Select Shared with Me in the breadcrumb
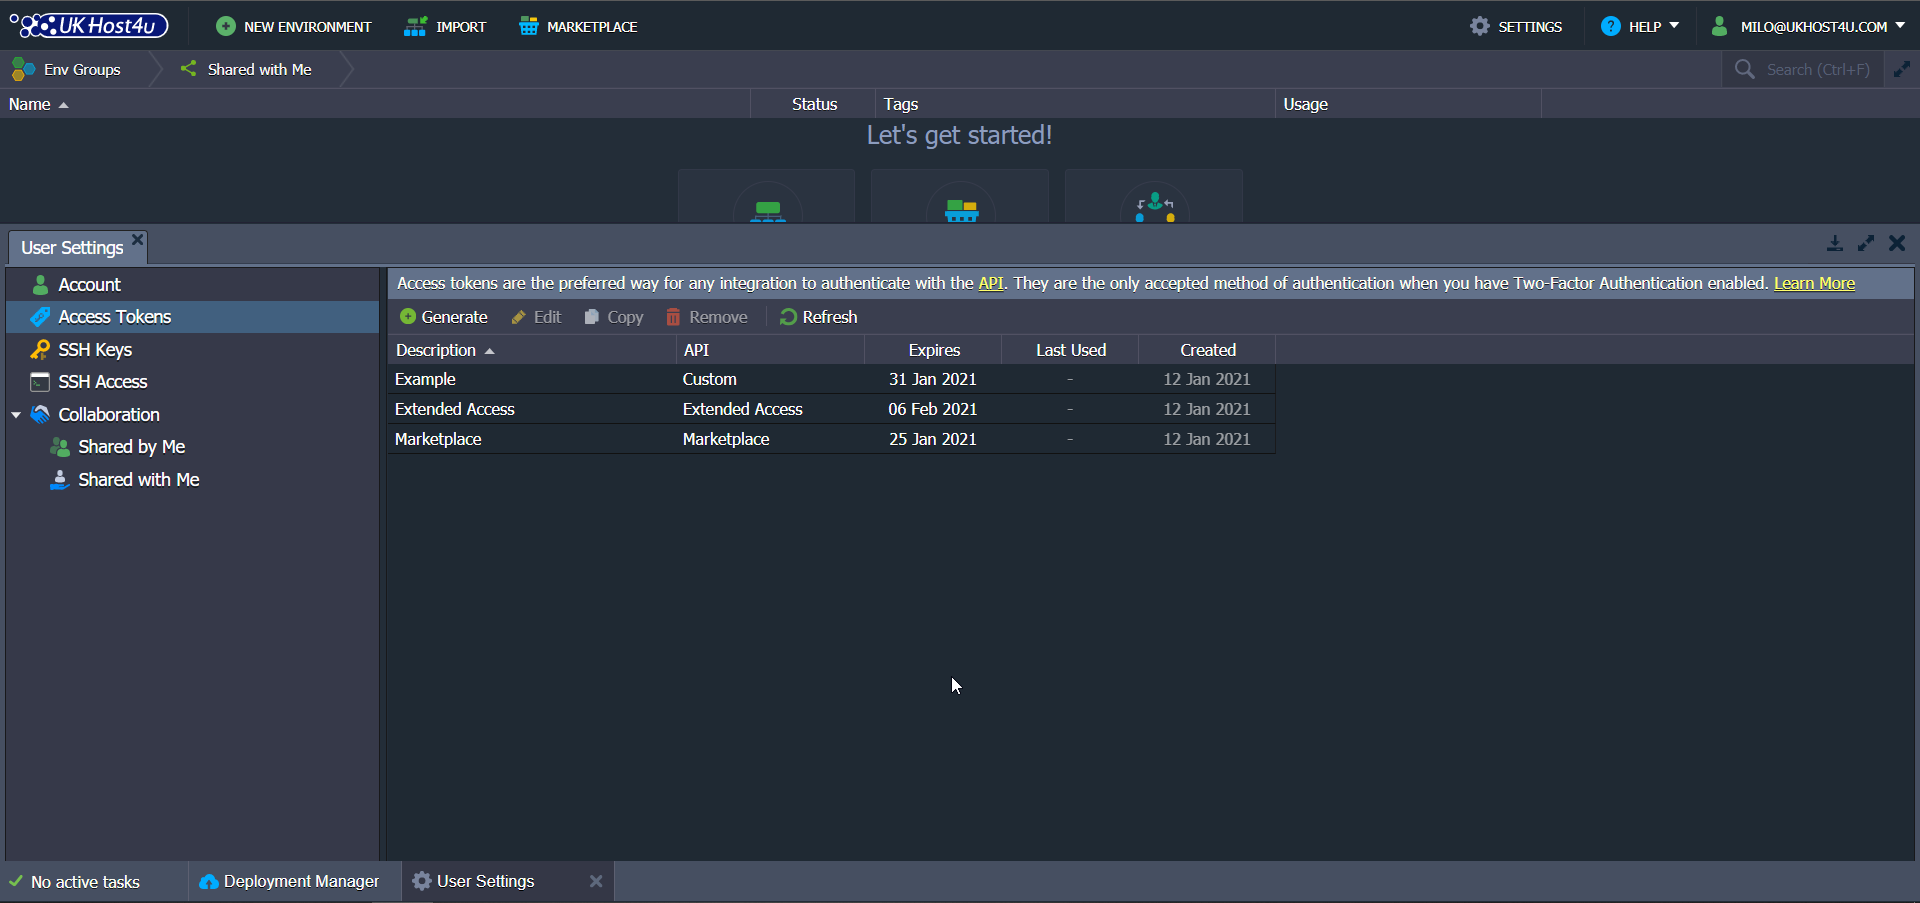Viewport: 1920px width, 903px height. click(258, 69)
